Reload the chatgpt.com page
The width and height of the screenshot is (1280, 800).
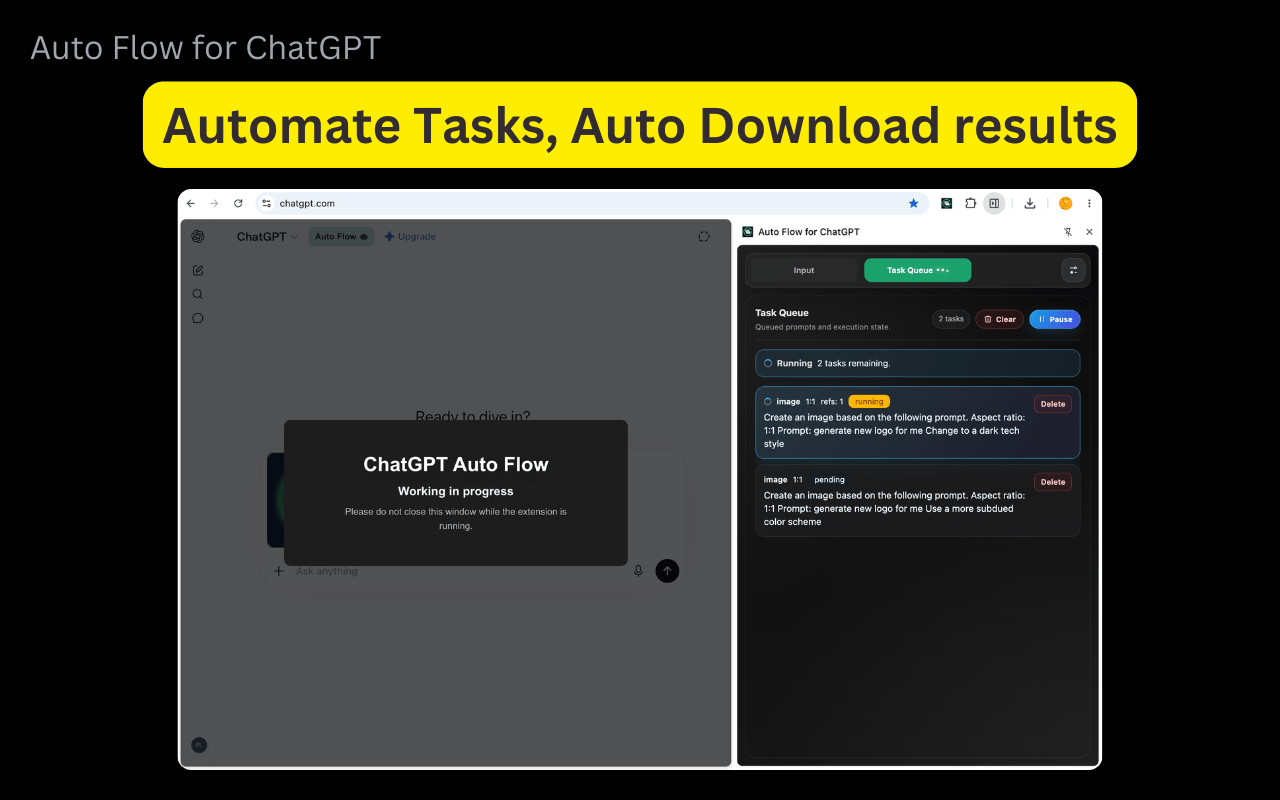[238, 203]
